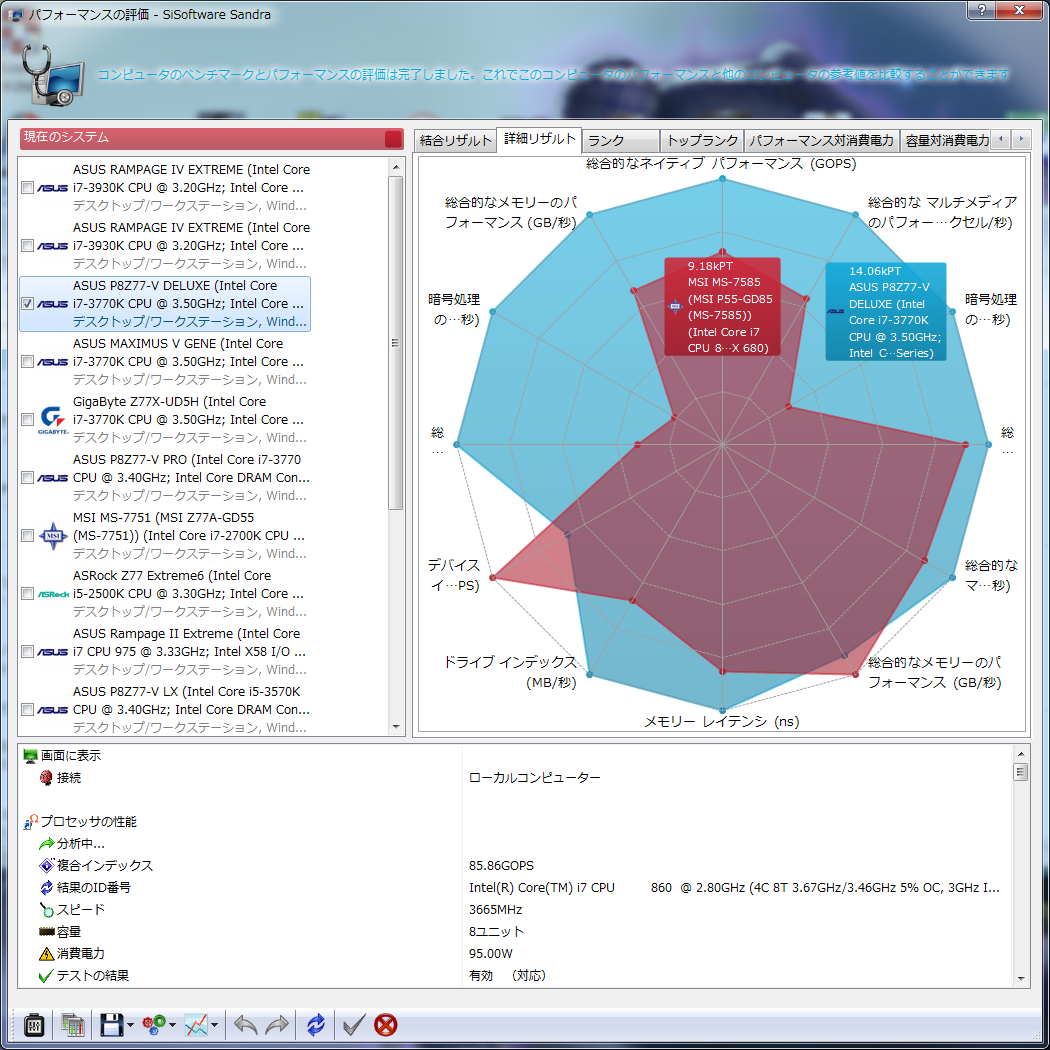1050x1050 pixels.
Task: Check the MSI MS-7751 checkbox
Action: tap(27, 536)
